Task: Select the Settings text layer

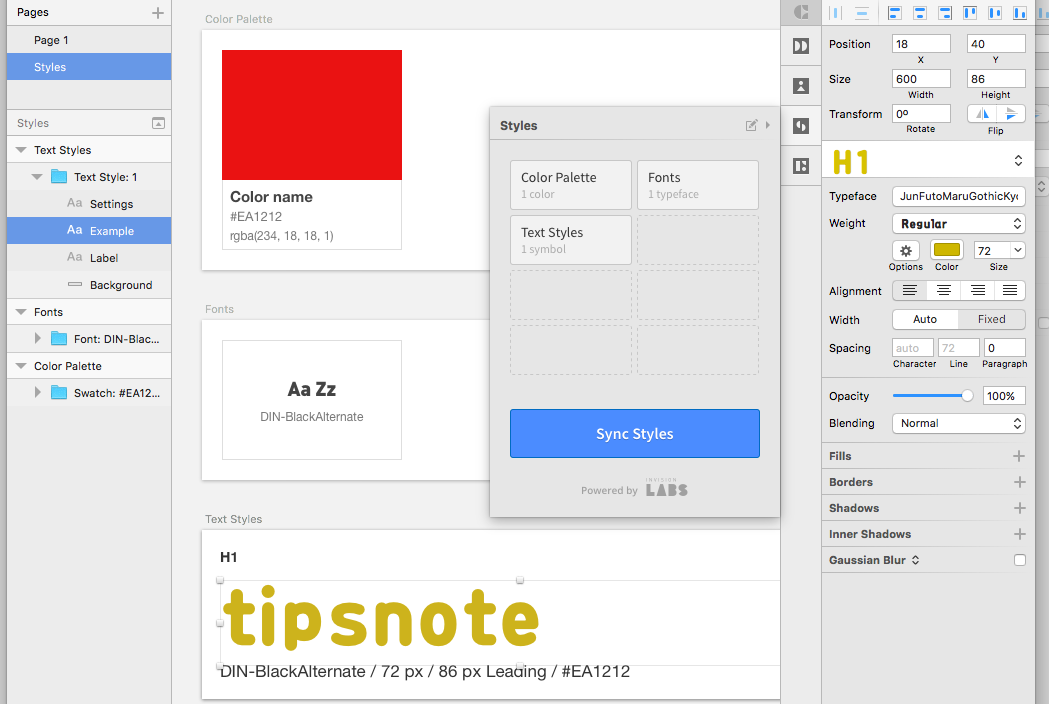Action: tap(89, 203)
